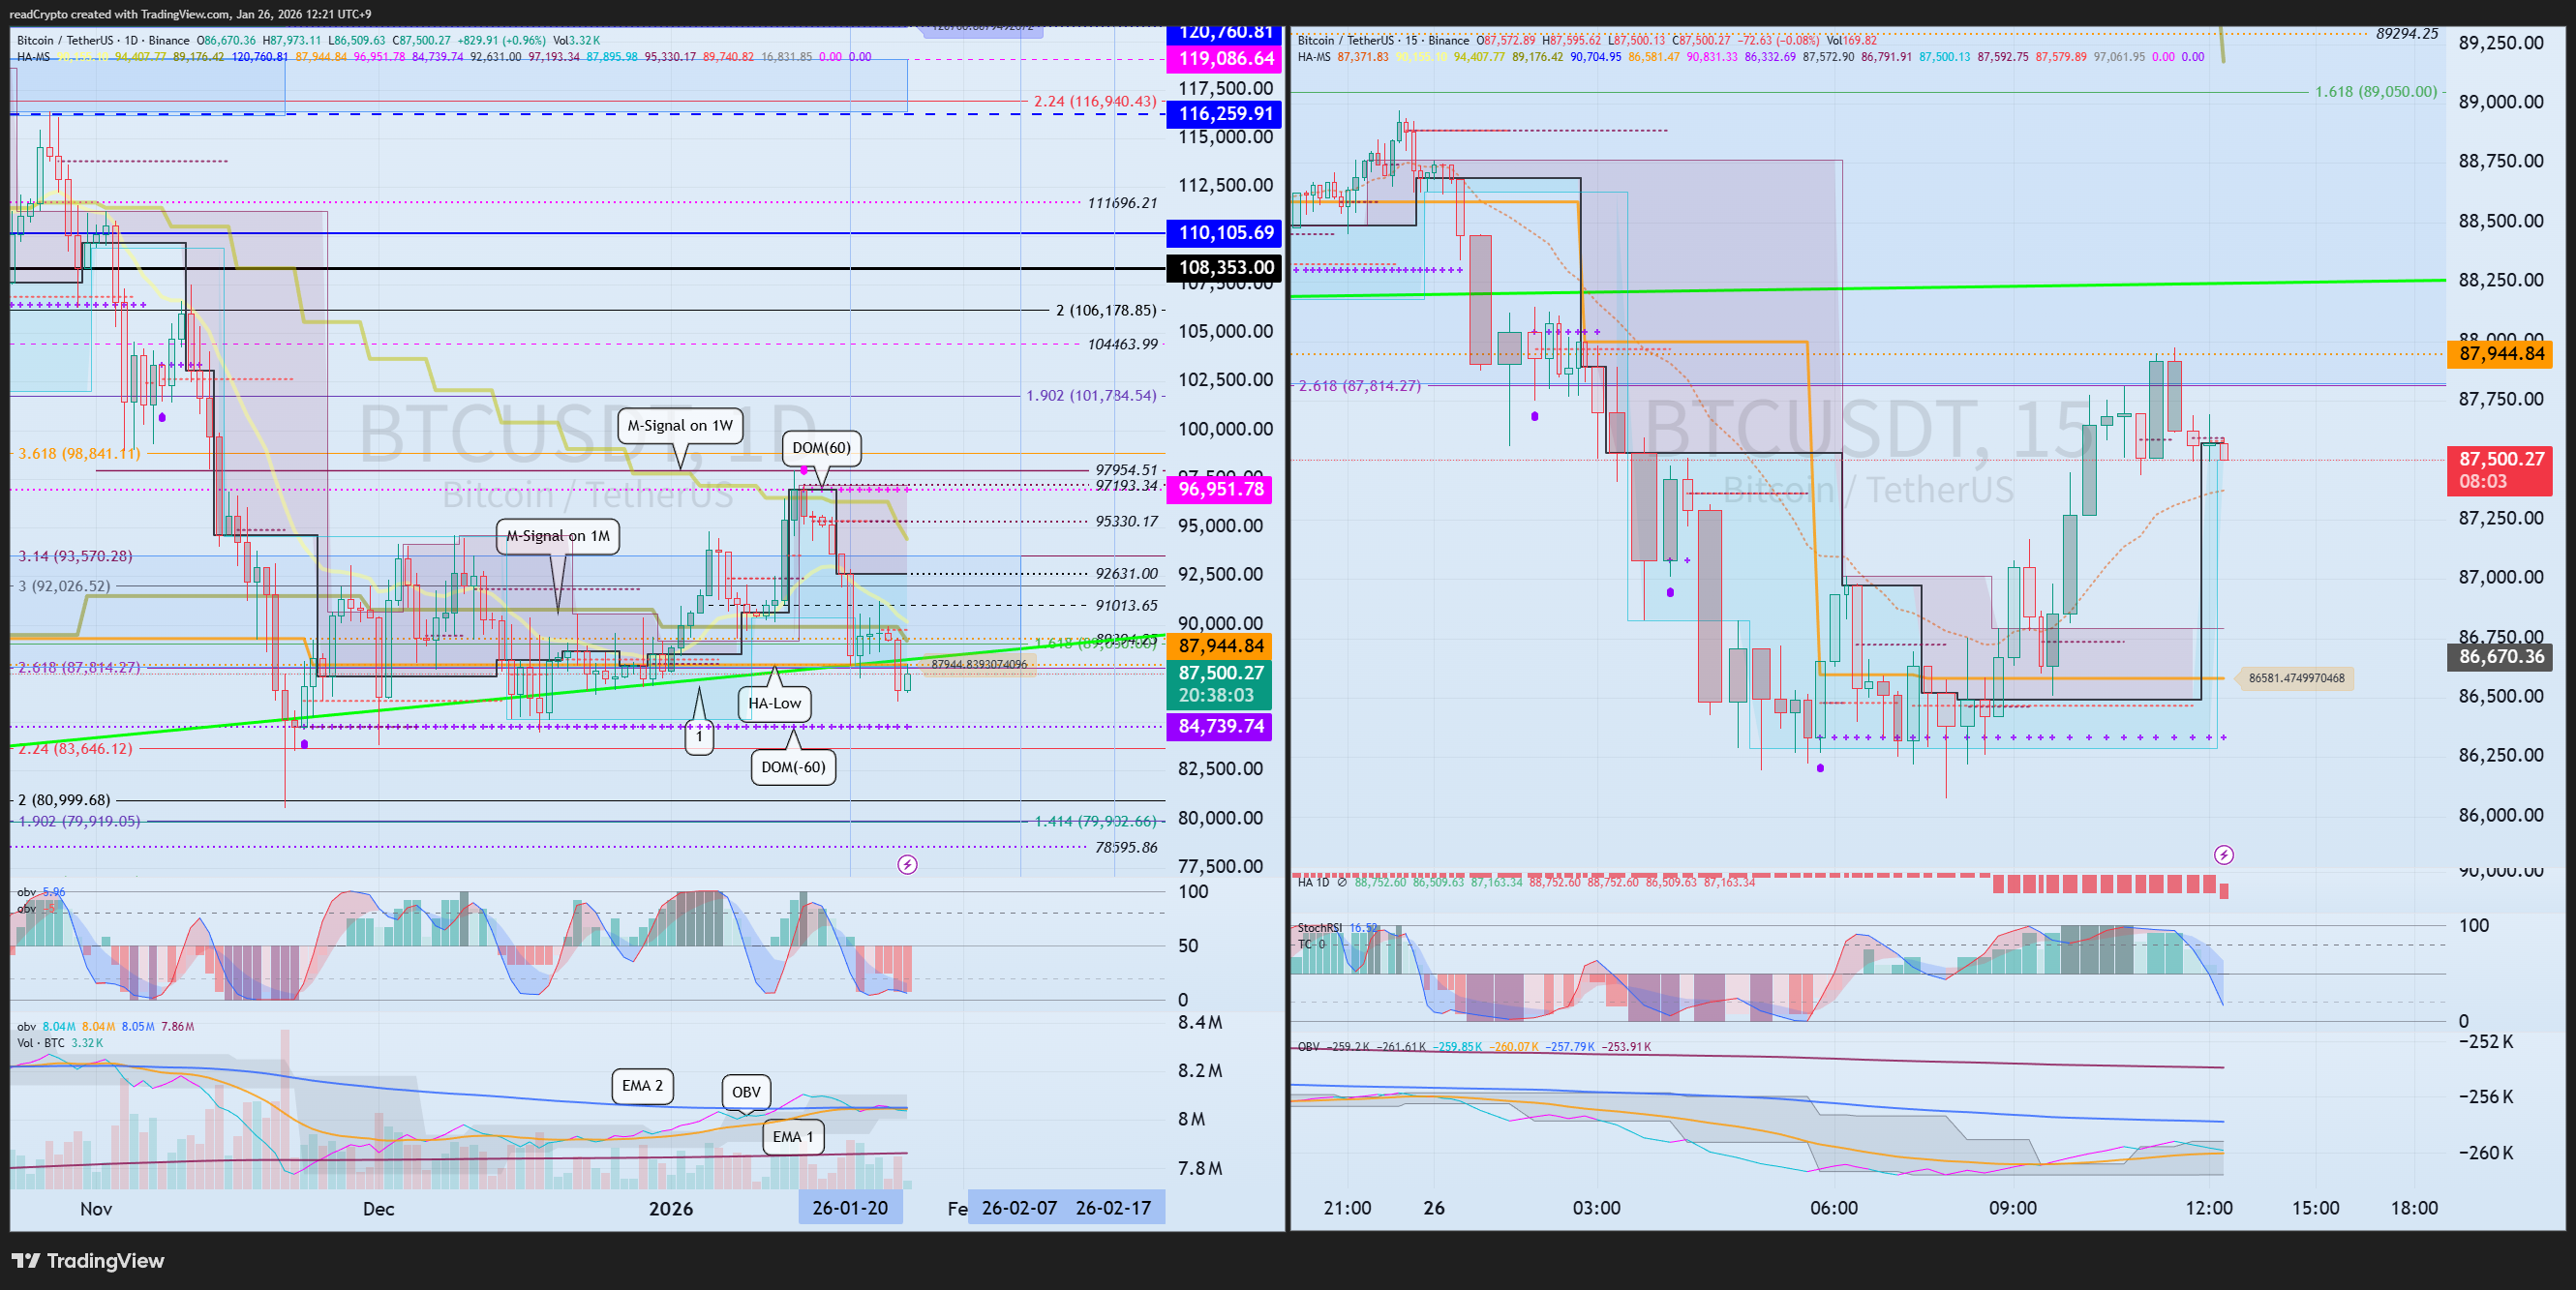Click the 92631.00 horizontal level label
The image size is (2576, 1290).
1126,574
